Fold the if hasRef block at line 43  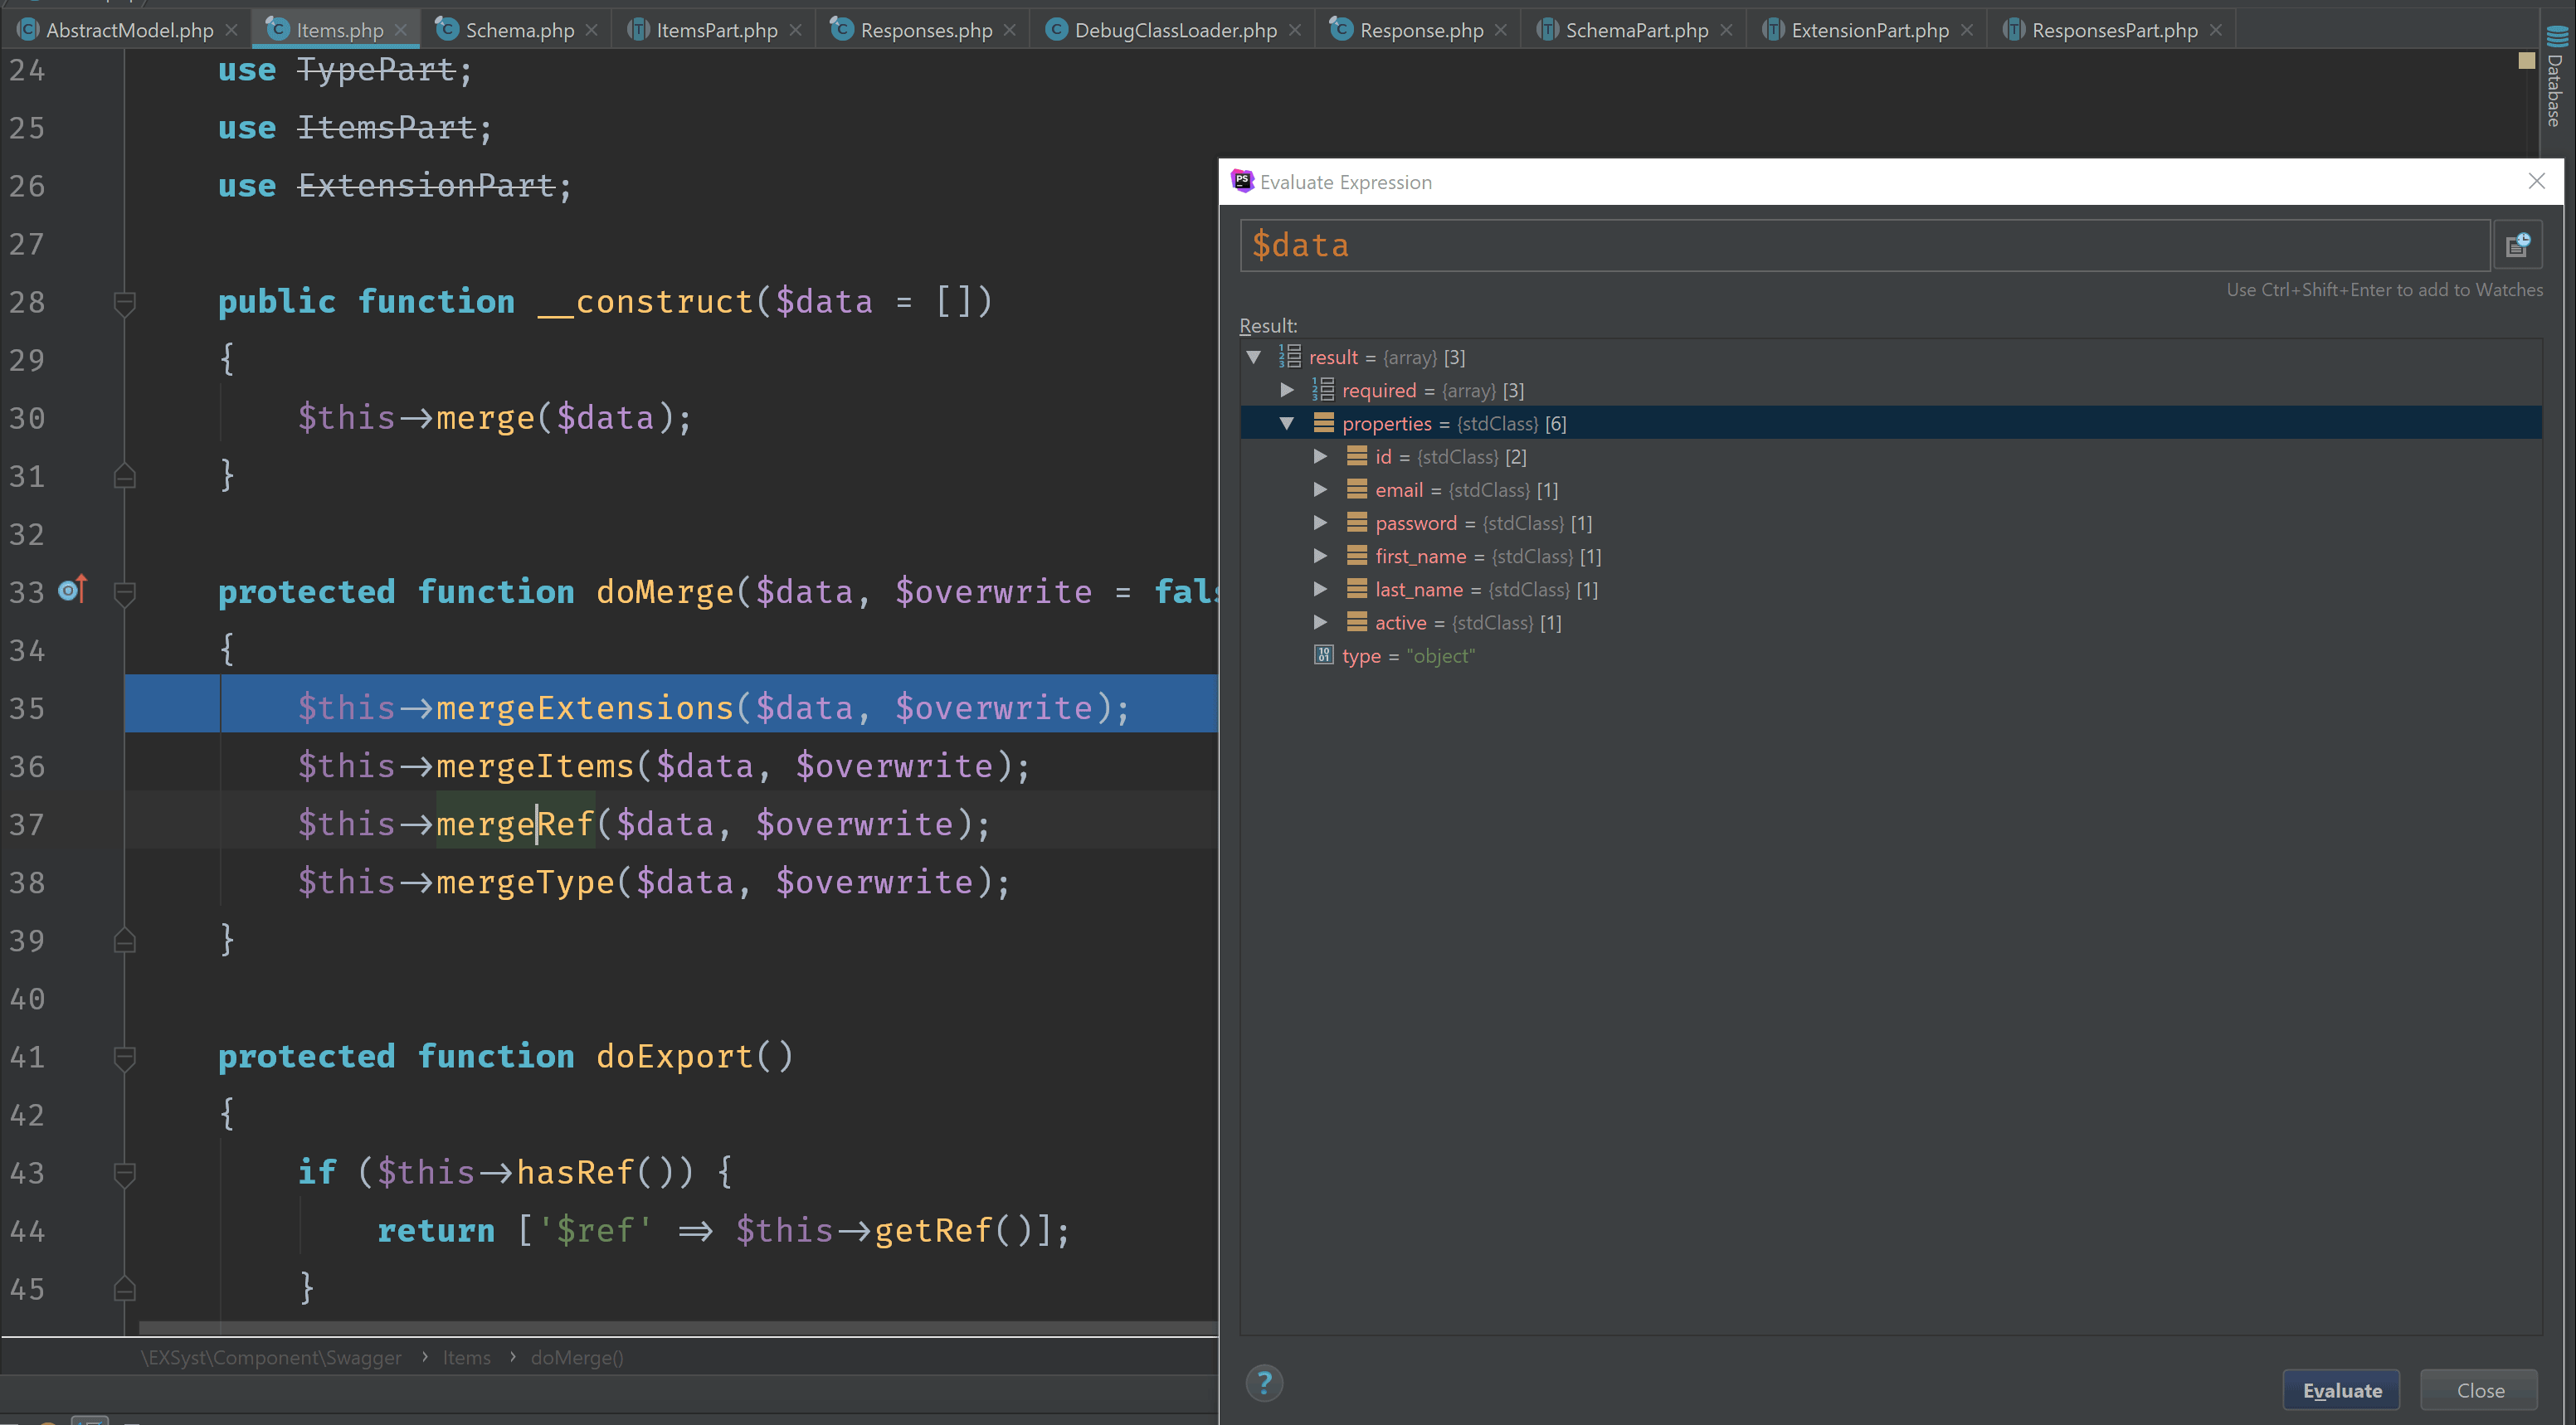coord(124,1174)
